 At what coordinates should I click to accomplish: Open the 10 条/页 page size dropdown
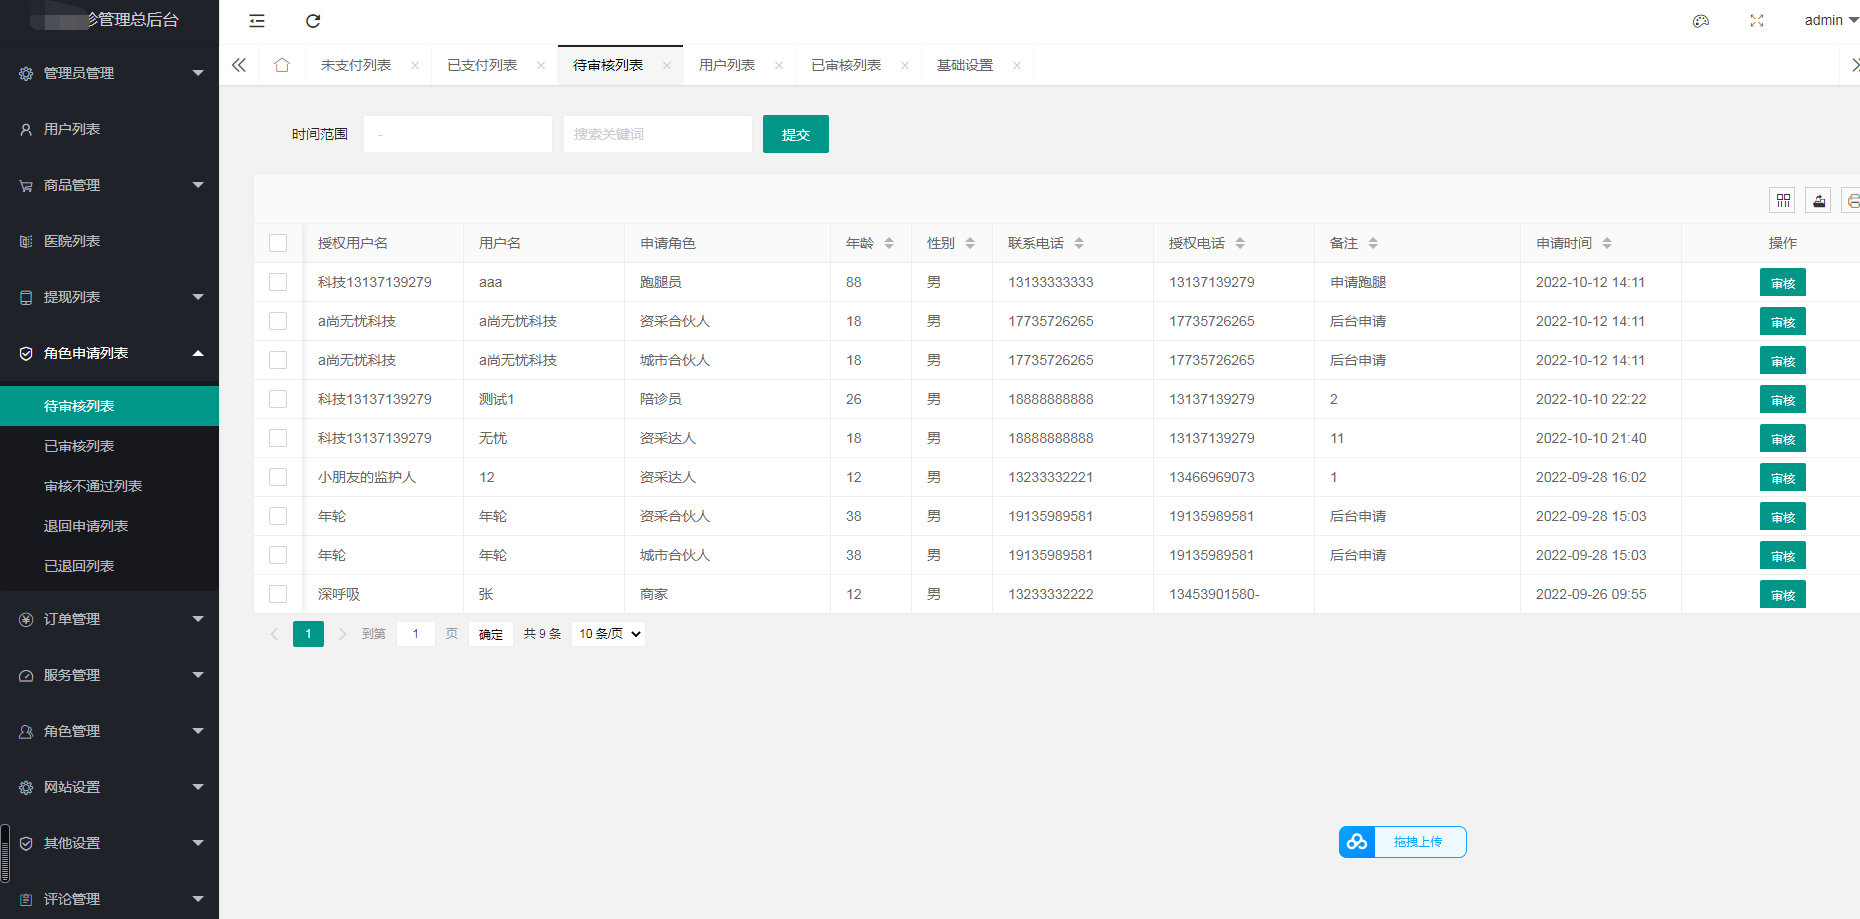pyautogui.click(x=608, y=634)
